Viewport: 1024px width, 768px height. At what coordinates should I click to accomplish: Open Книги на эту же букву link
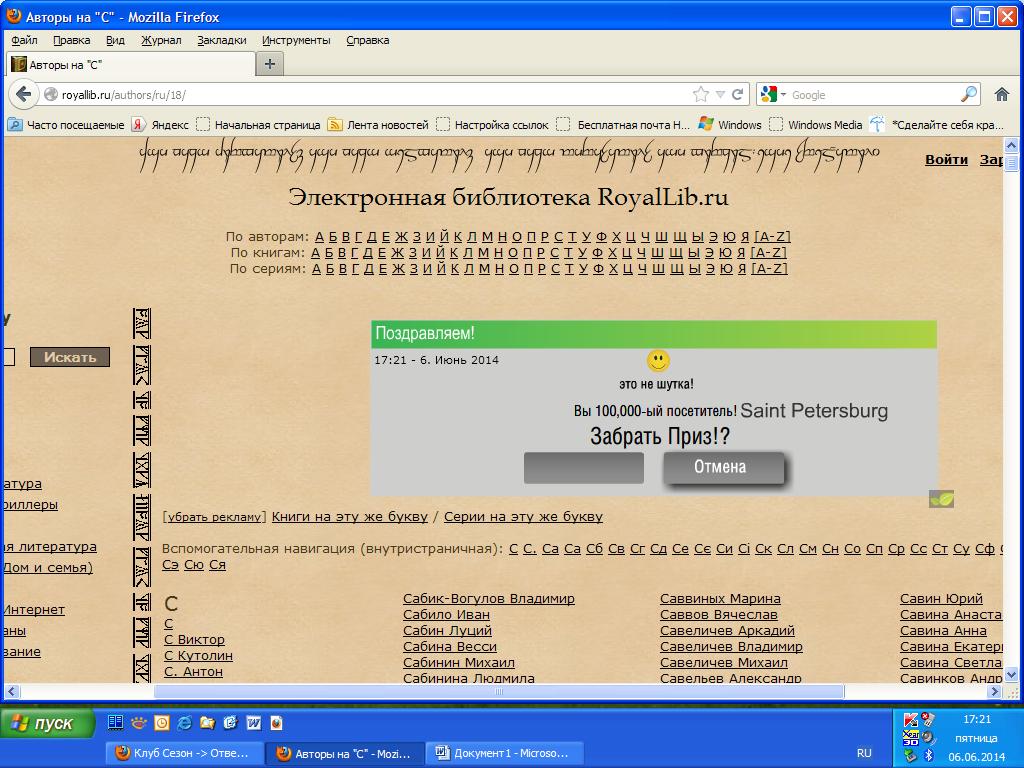349,517
